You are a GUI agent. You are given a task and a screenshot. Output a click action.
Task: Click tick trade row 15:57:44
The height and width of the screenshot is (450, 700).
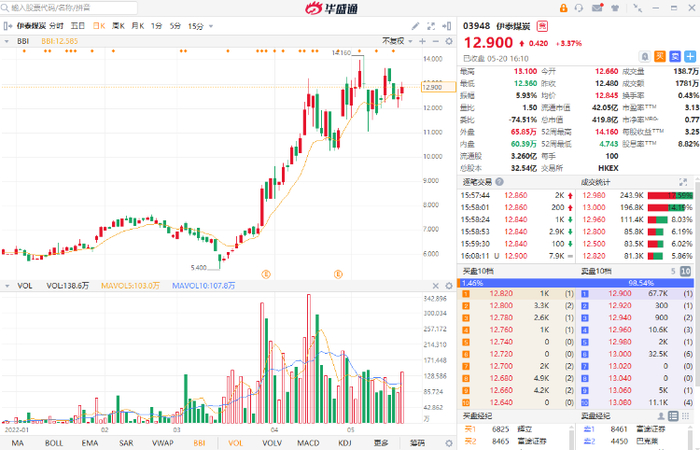pos(517,196)
